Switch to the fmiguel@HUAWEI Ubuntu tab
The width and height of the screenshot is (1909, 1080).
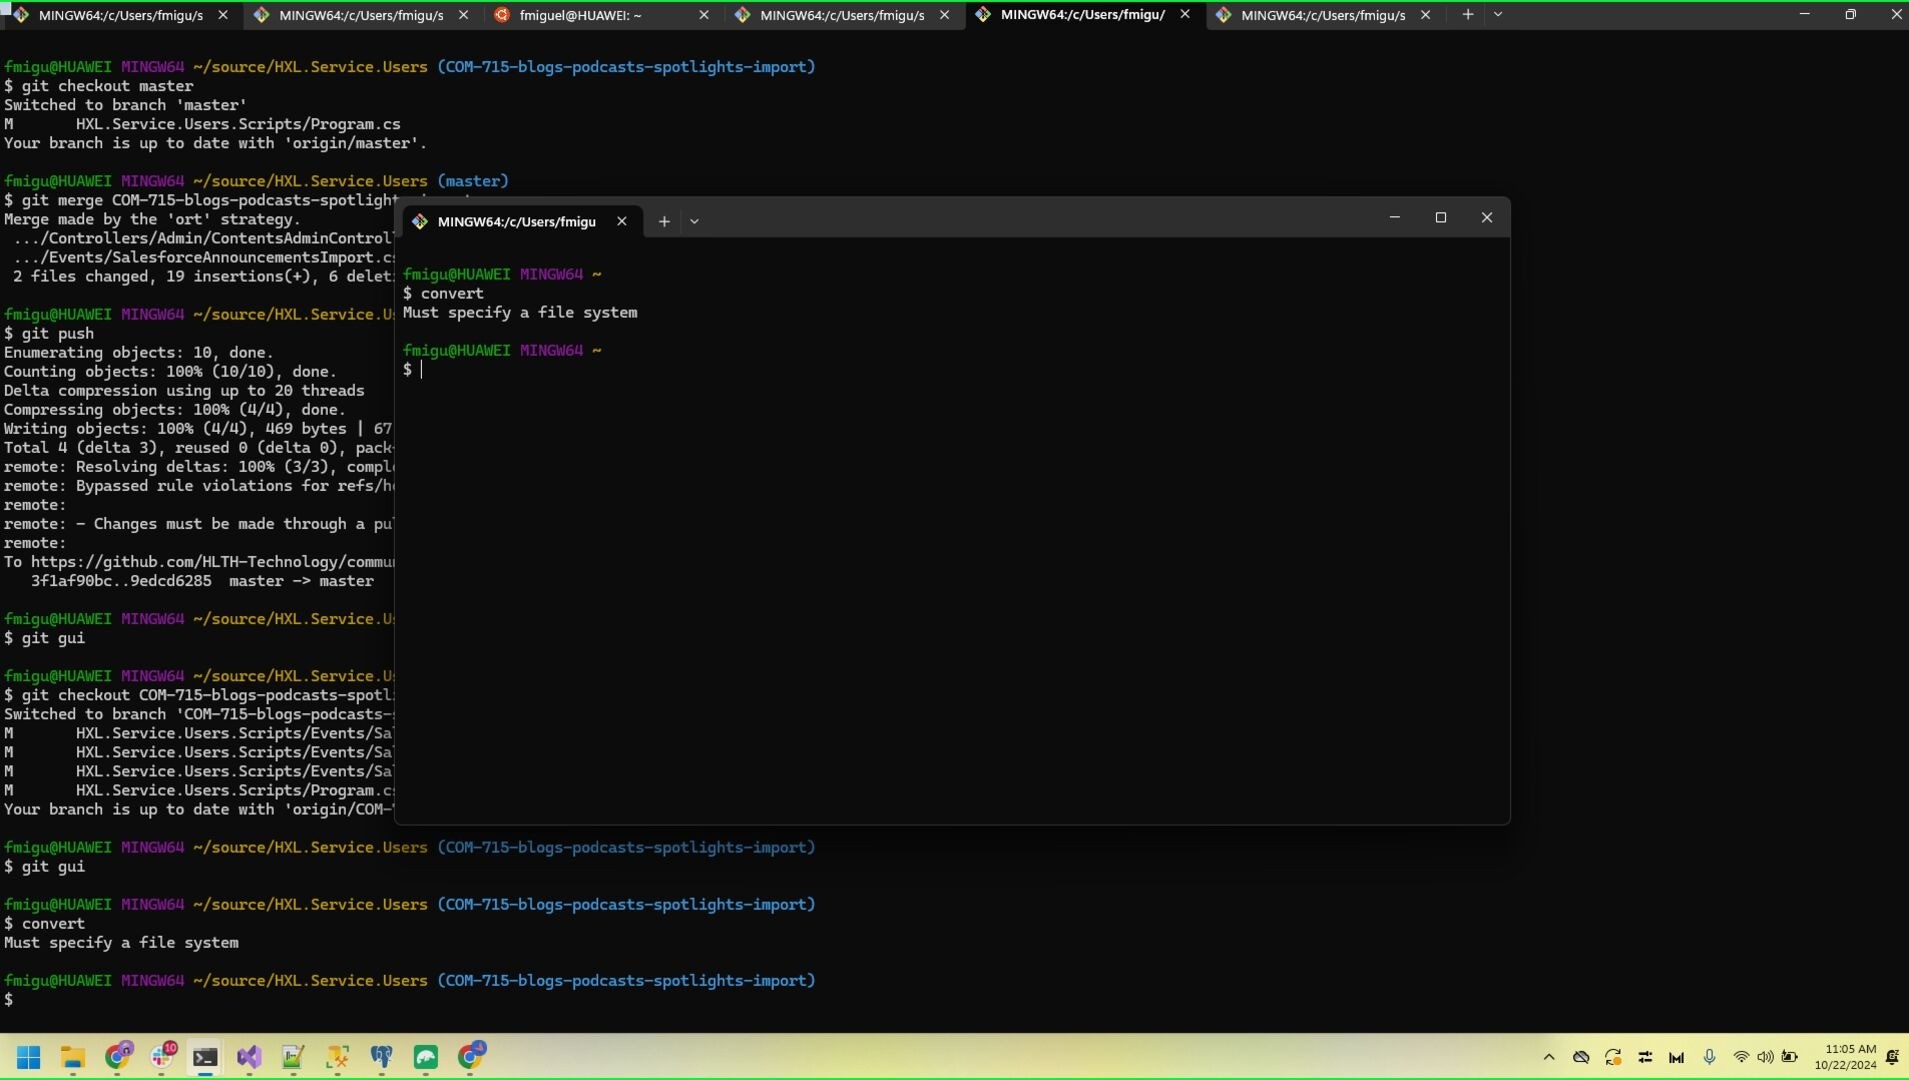point(580,15)
